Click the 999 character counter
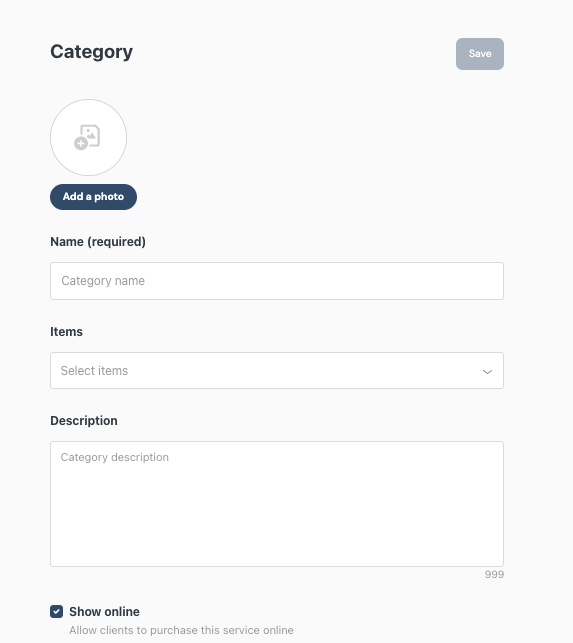This screenshot has height=643, width=573. pos(494,575)
